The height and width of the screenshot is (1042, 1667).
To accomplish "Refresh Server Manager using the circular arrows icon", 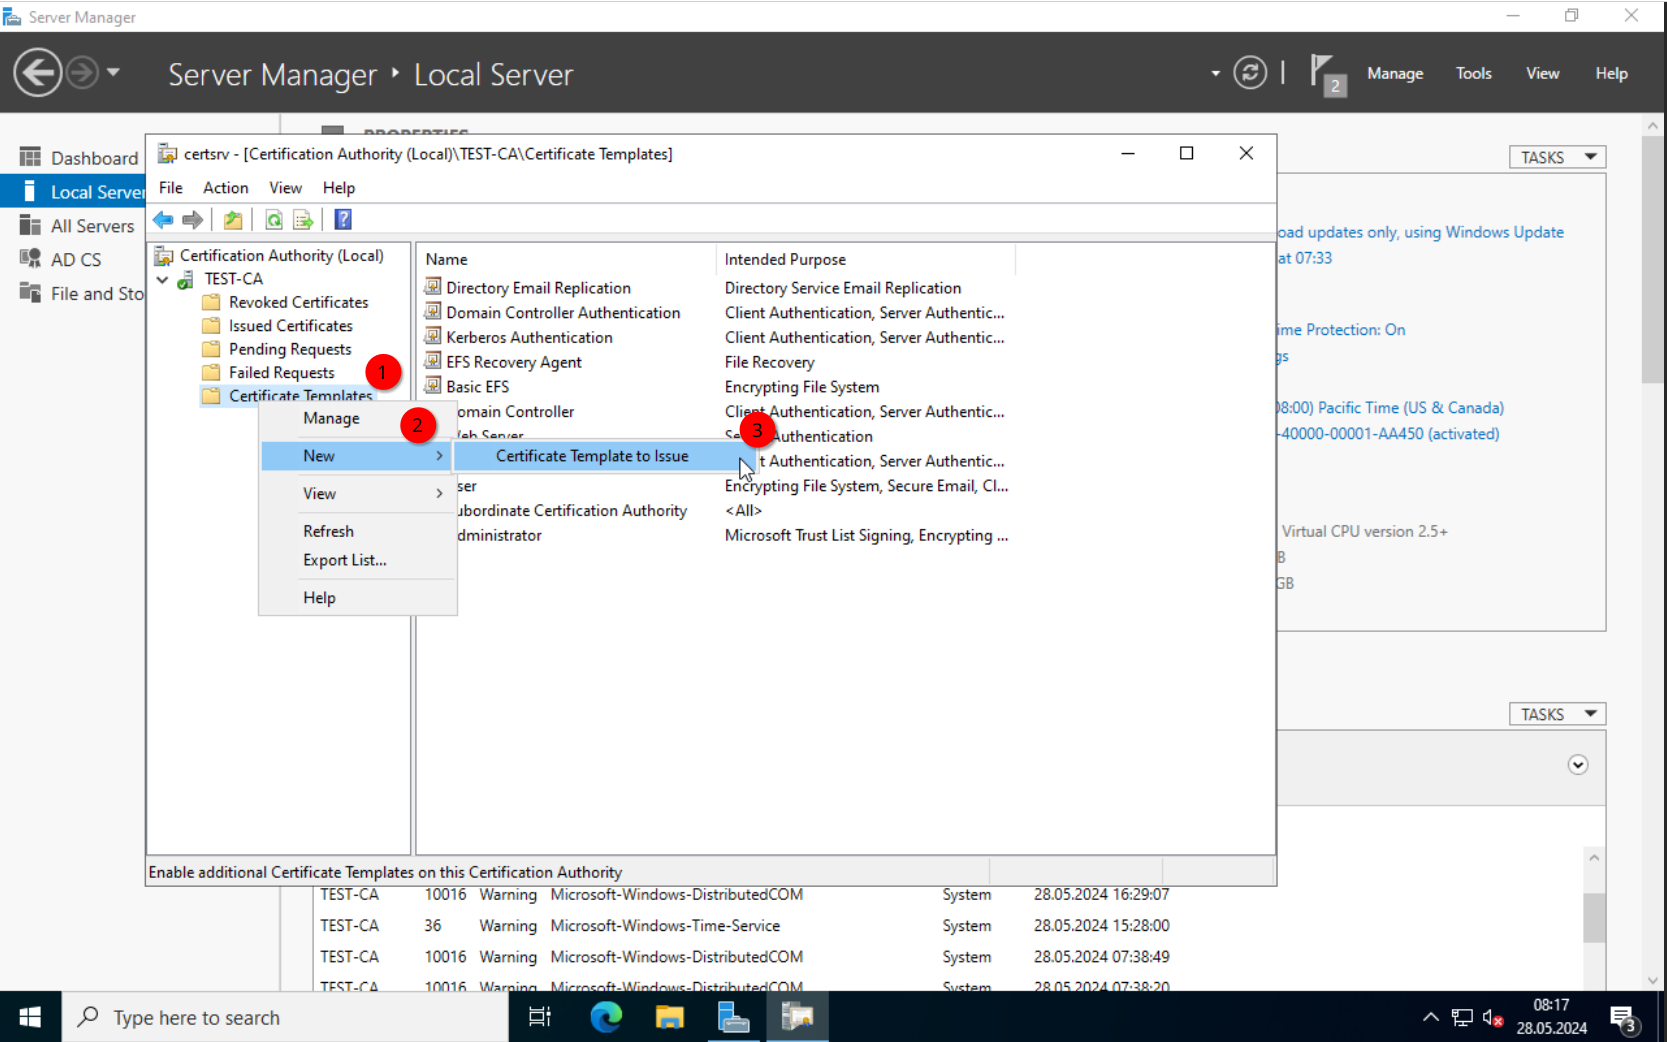I will (x=1250, y=73).
